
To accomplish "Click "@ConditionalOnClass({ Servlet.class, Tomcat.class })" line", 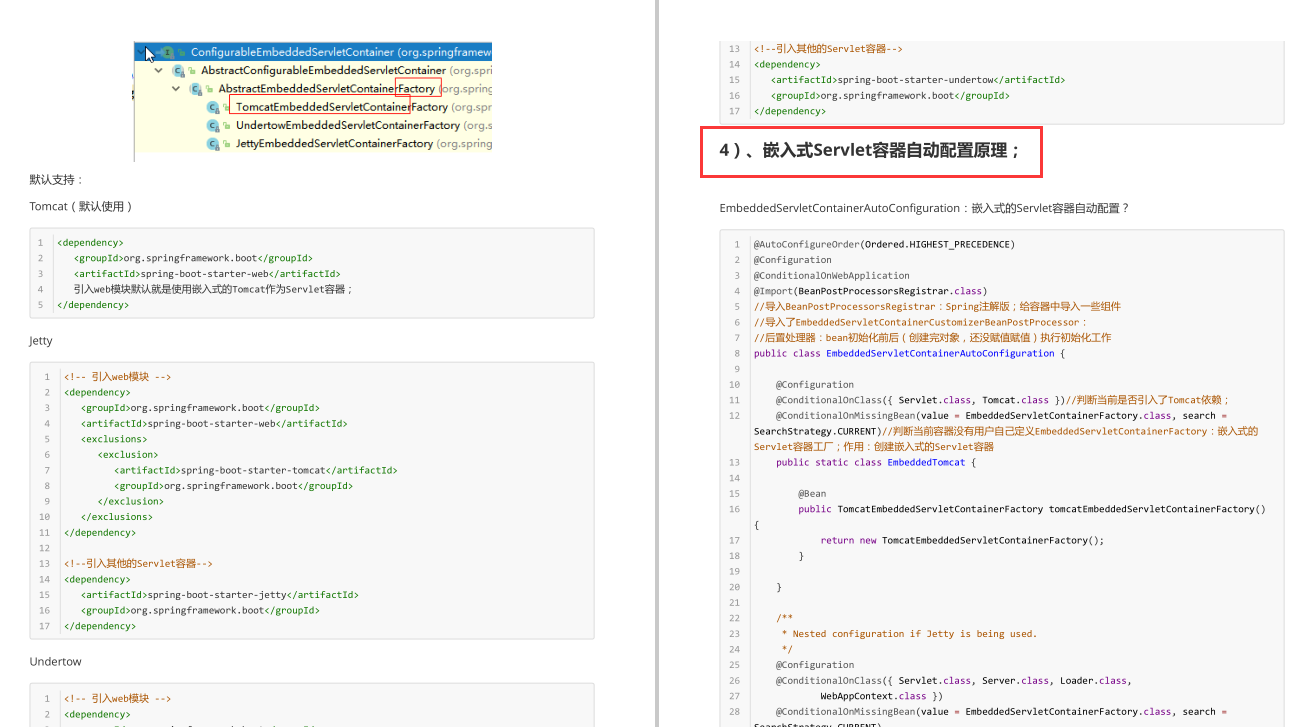I will click(x=920, y=400).
